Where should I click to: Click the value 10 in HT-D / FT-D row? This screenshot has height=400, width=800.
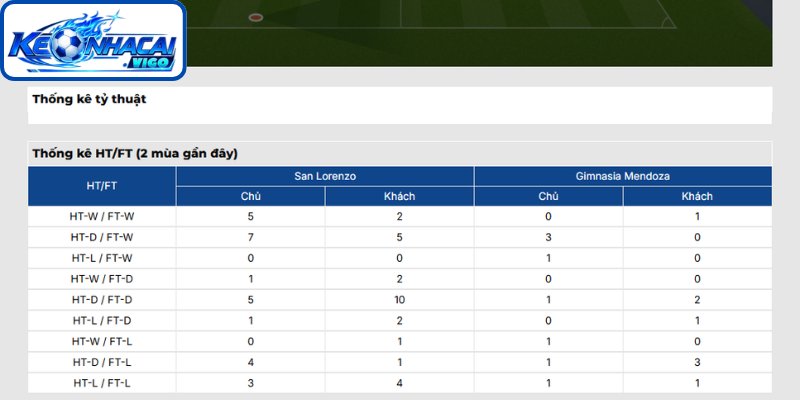point(399,300)
